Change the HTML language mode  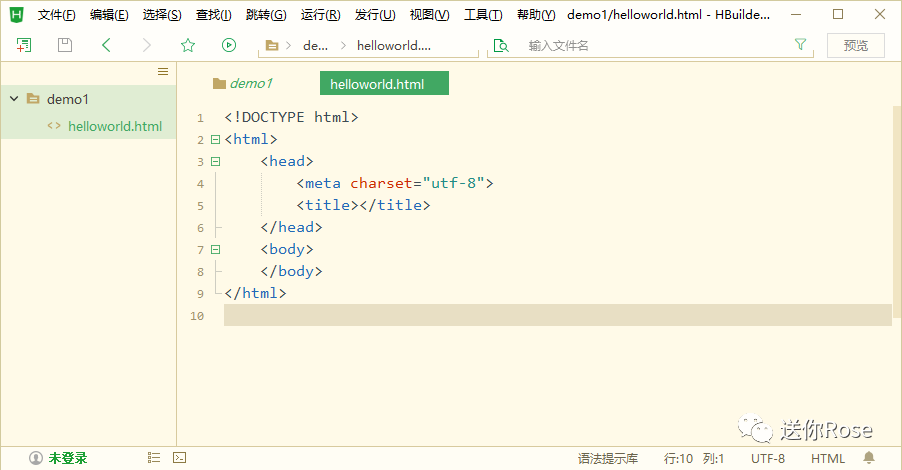828,458
